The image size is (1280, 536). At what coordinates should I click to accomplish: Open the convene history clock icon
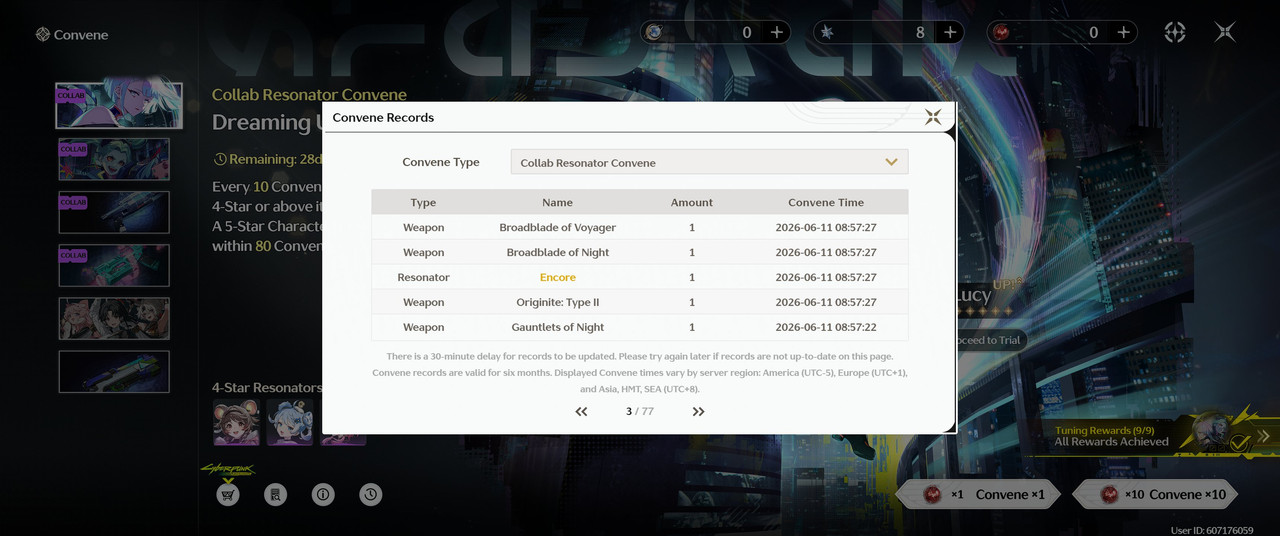click(x=371, y=493)
